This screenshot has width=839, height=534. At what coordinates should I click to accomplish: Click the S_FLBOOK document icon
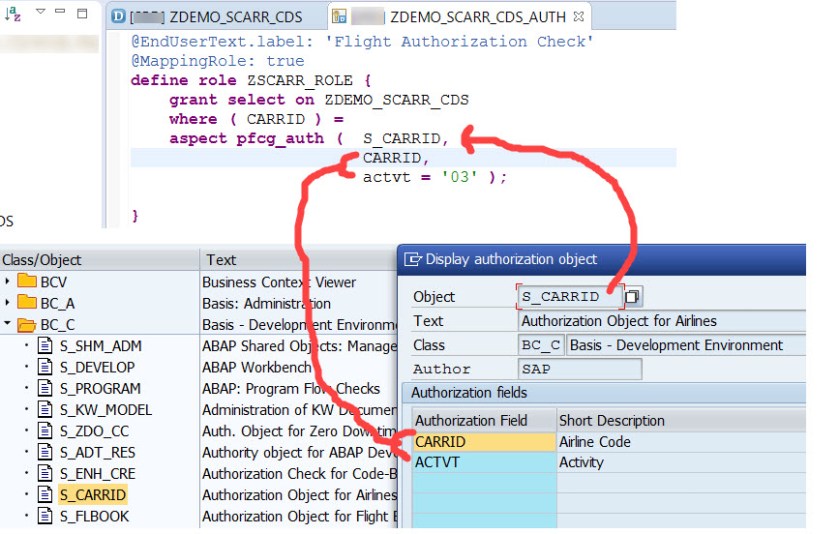point(44,516)
